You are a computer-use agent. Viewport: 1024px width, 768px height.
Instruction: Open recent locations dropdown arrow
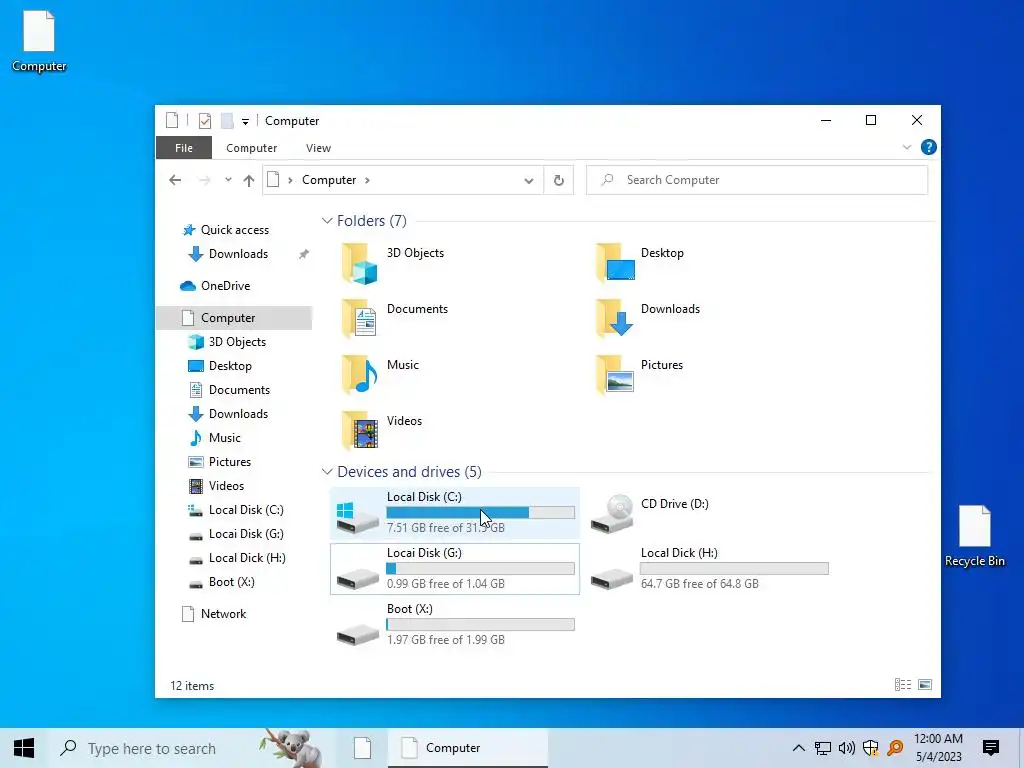(228, 180)
